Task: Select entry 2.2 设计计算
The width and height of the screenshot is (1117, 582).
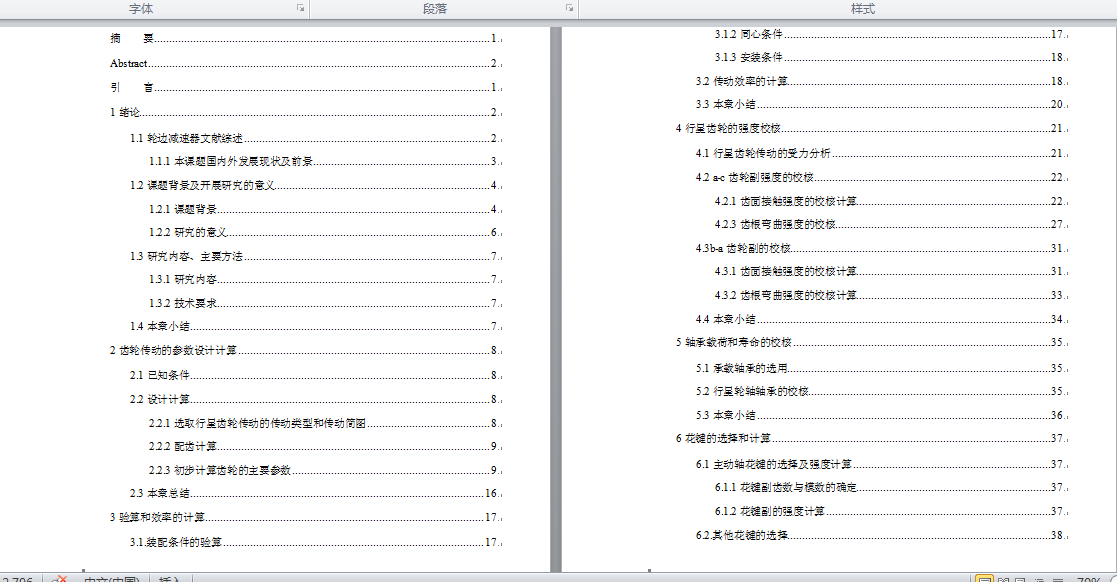Action: pos(316,400)
